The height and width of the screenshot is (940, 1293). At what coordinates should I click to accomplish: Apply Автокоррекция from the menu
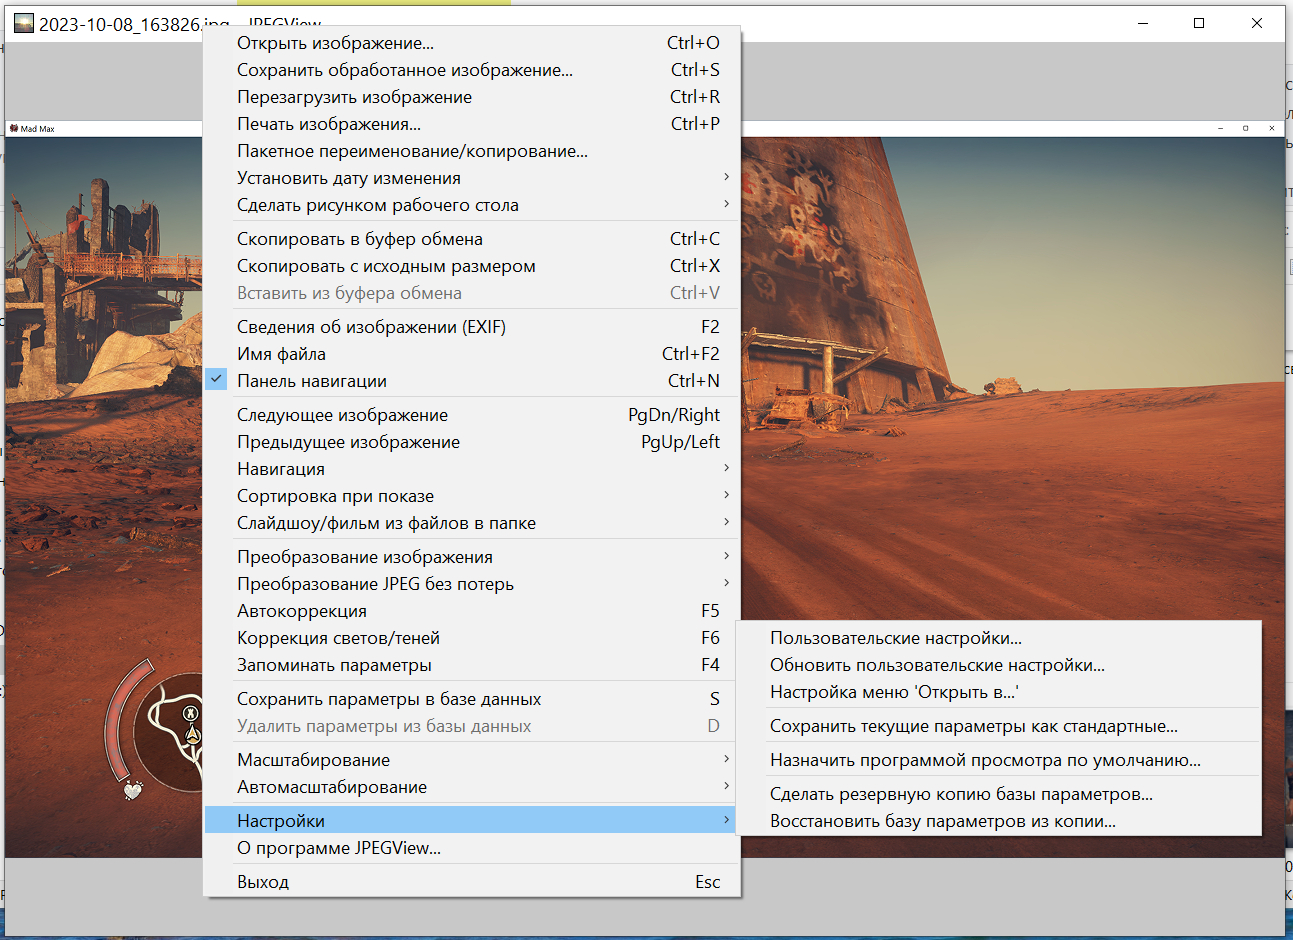471,611
